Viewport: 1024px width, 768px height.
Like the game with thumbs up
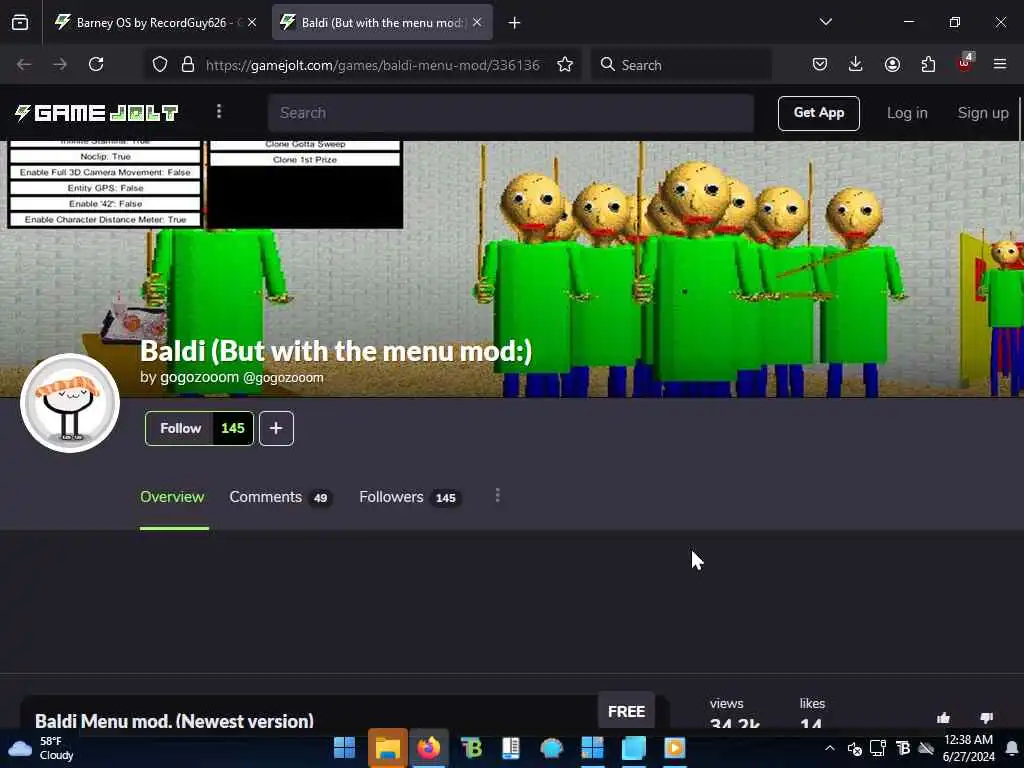(x=943, y=718)
